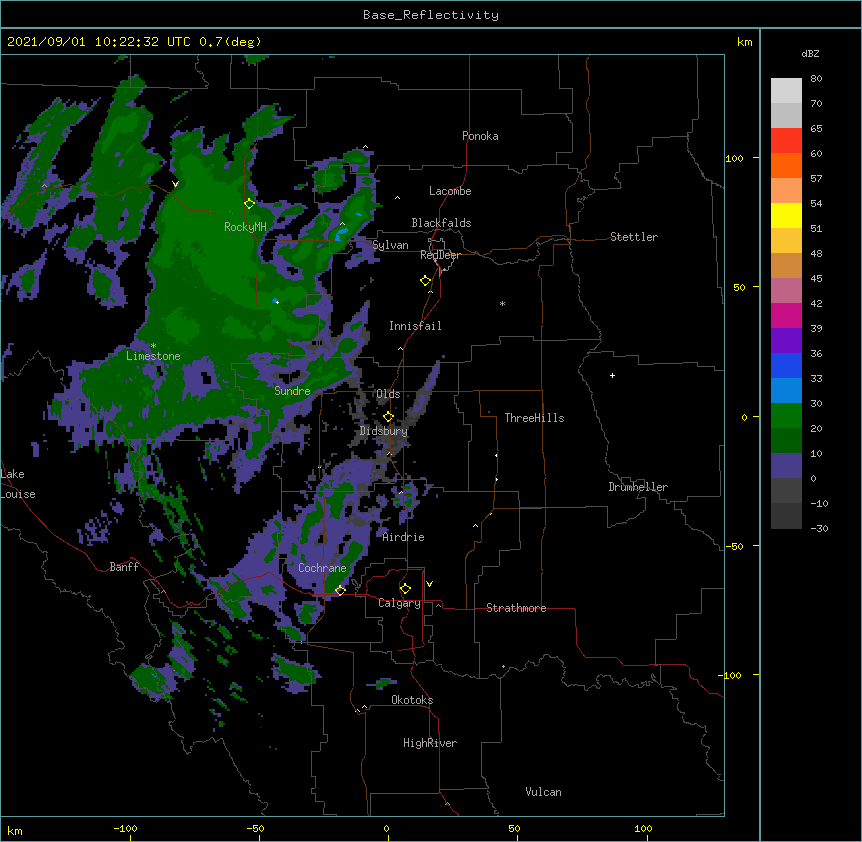
Task: Click the Didsbury town label
Action: tap(384, 431)
